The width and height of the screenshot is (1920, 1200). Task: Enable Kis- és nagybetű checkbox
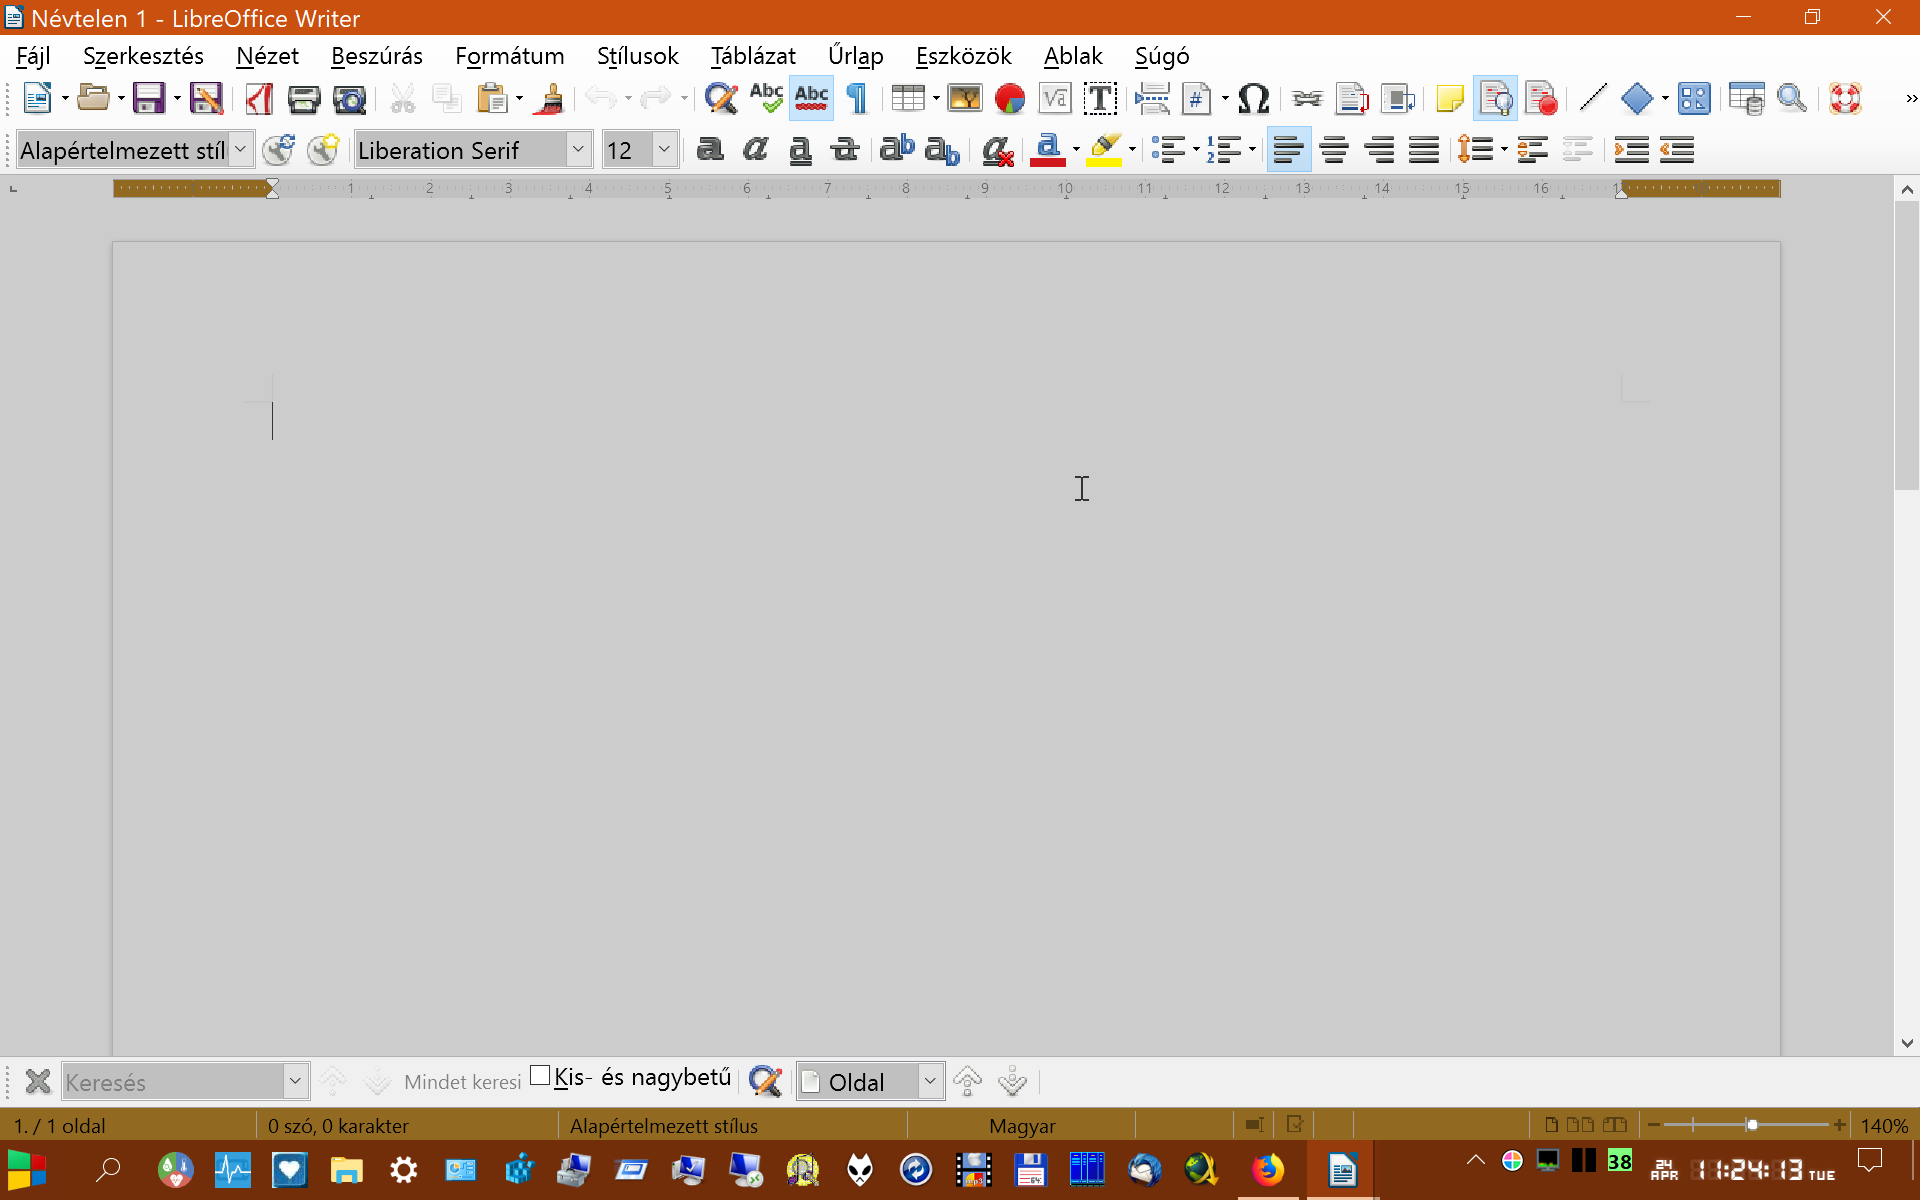tap(540, 1076)
